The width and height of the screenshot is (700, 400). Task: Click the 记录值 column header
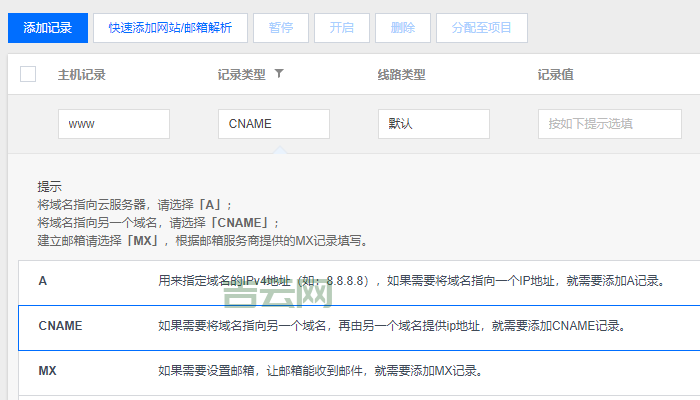pyautogui.click(x=555, y=75)
